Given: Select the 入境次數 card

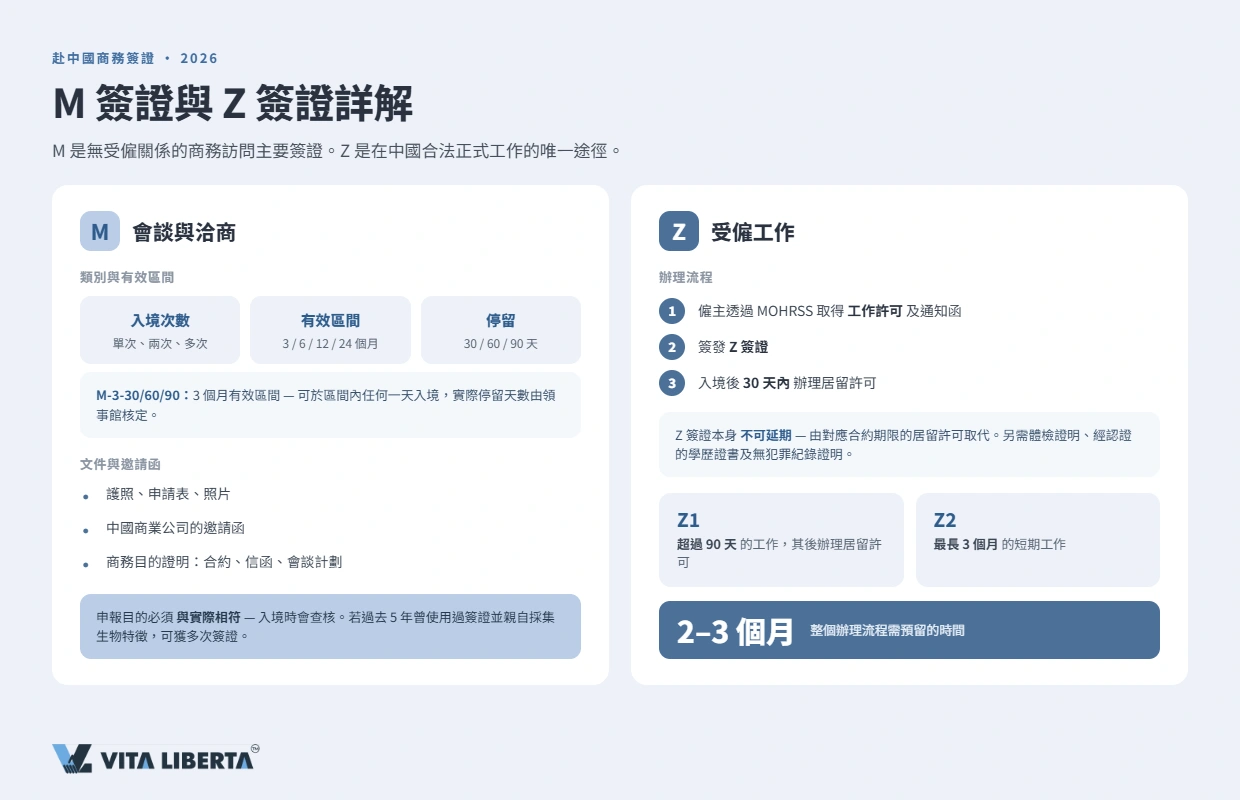Looking at the screenshot, I should tap(160, 330).
